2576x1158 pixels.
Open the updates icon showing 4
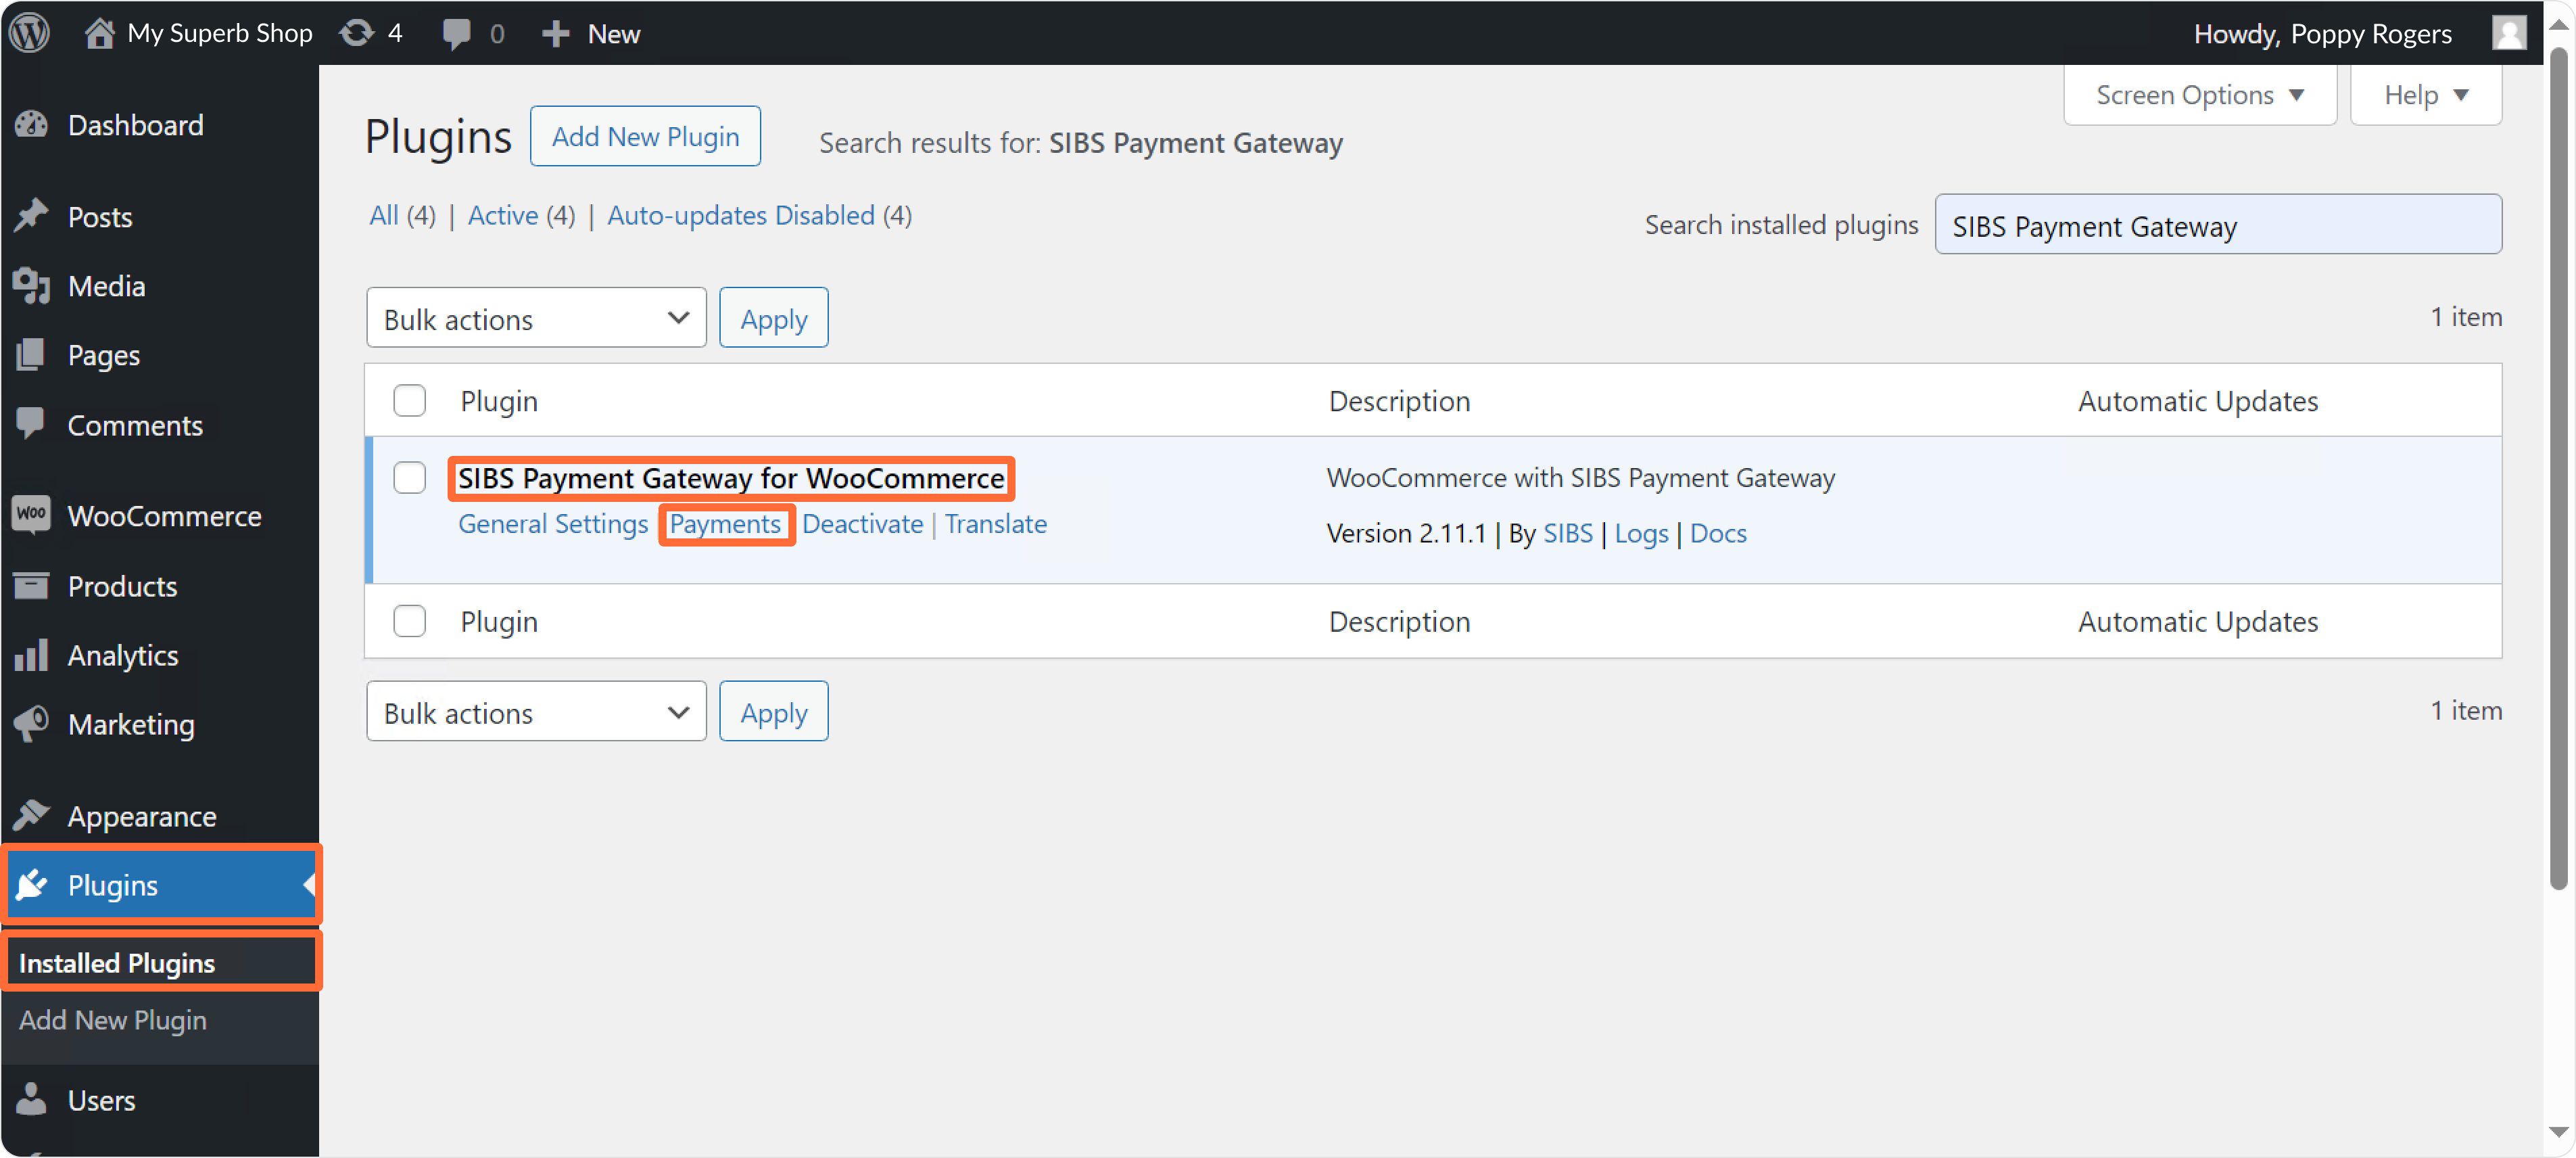[x=357, y=33]
